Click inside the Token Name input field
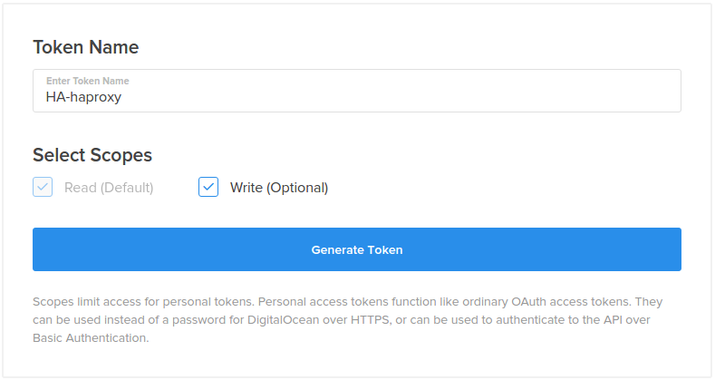 click(357, 91)
